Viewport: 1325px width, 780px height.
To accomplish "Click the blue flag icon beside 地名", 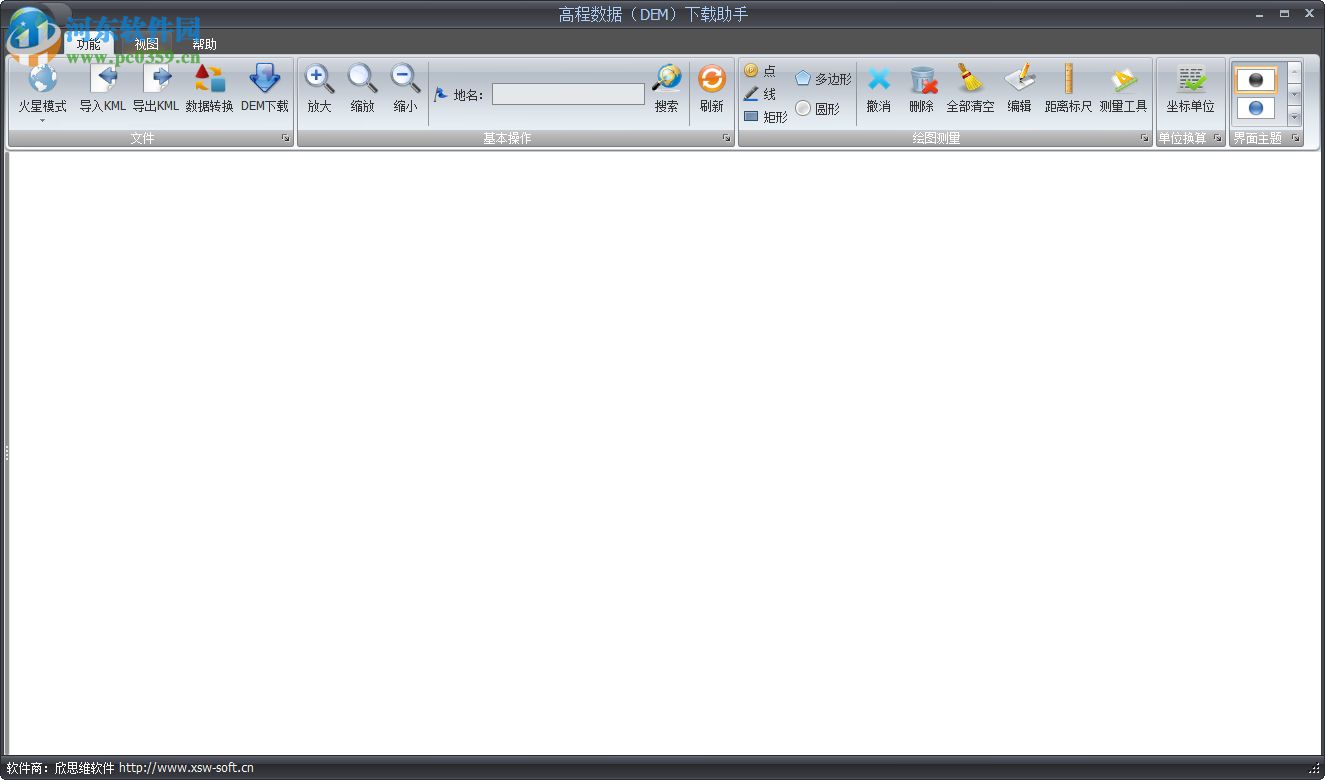I will (x=441, y=95).
